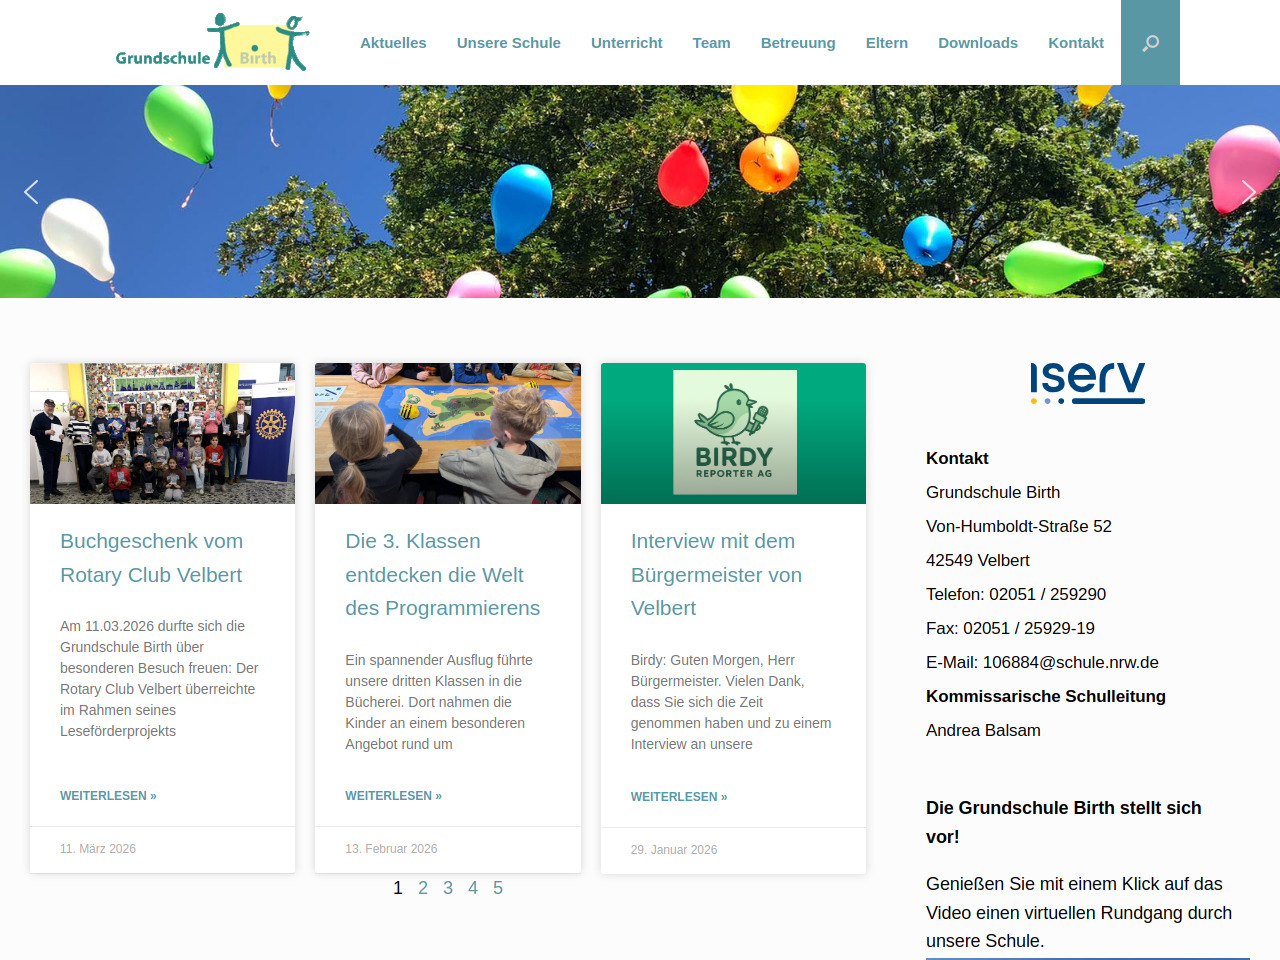Expand the Betreuung menu
1280x960 pixels.
coord(797,43)
